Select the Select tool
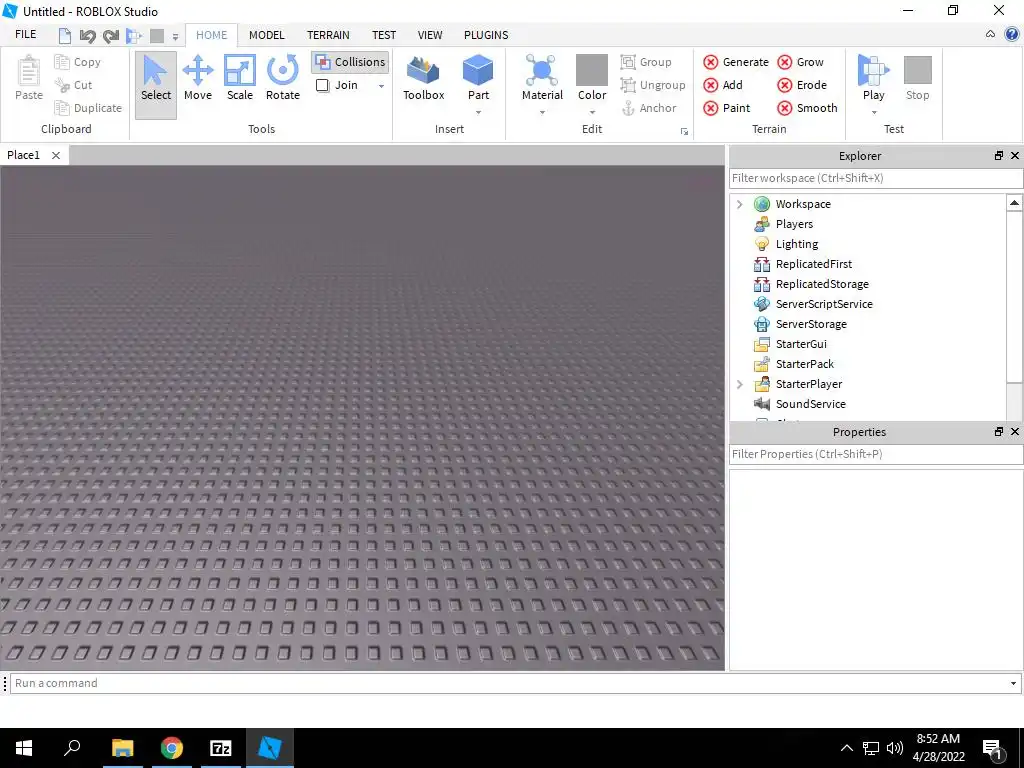Image resolution: width=1024 pixels, height=768 pixels. tap(155, 85)
